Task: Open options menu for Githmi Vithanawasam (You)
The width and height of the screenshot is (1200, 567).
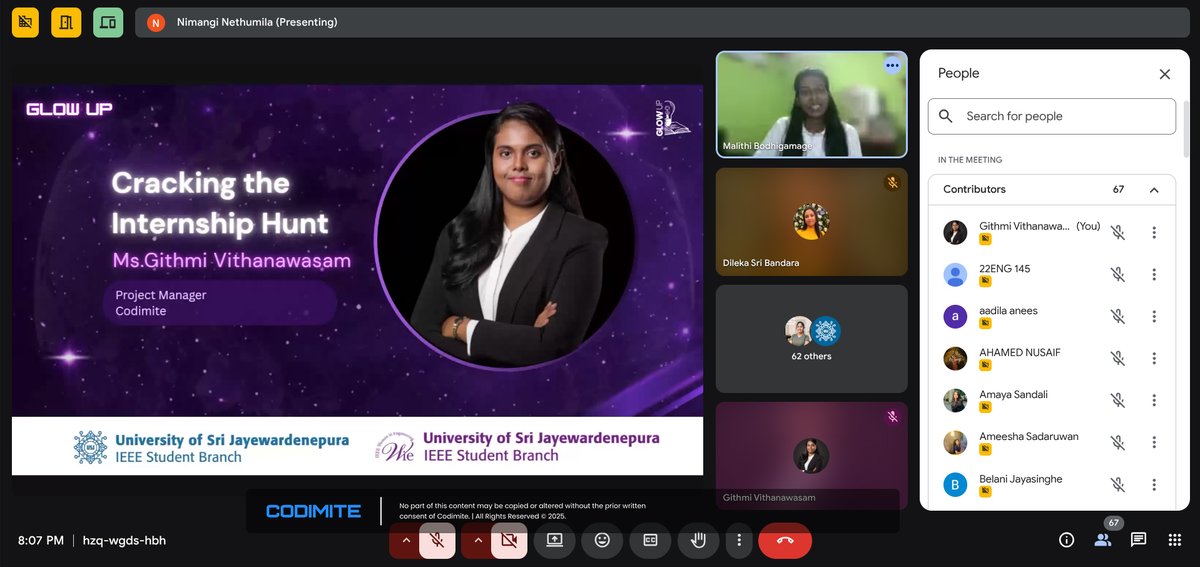Action: coord(1154,233)
